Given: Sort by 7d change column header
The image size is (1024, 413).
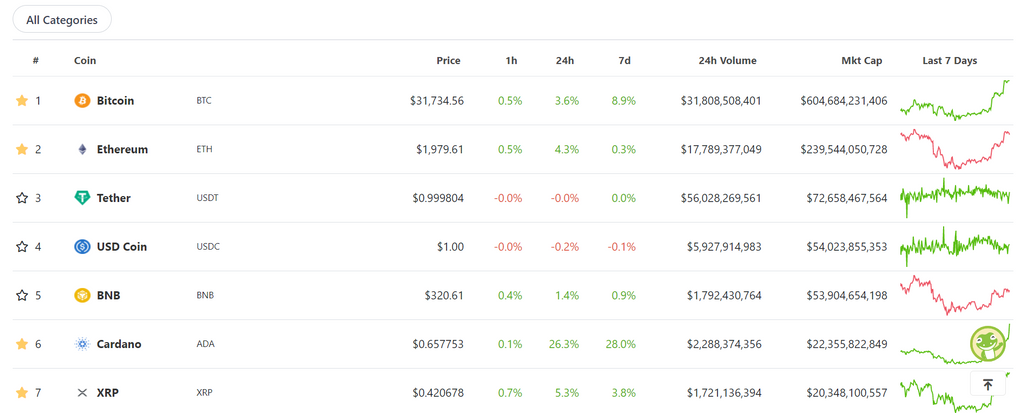Looking at the screenshot, I should click(624, 61).
